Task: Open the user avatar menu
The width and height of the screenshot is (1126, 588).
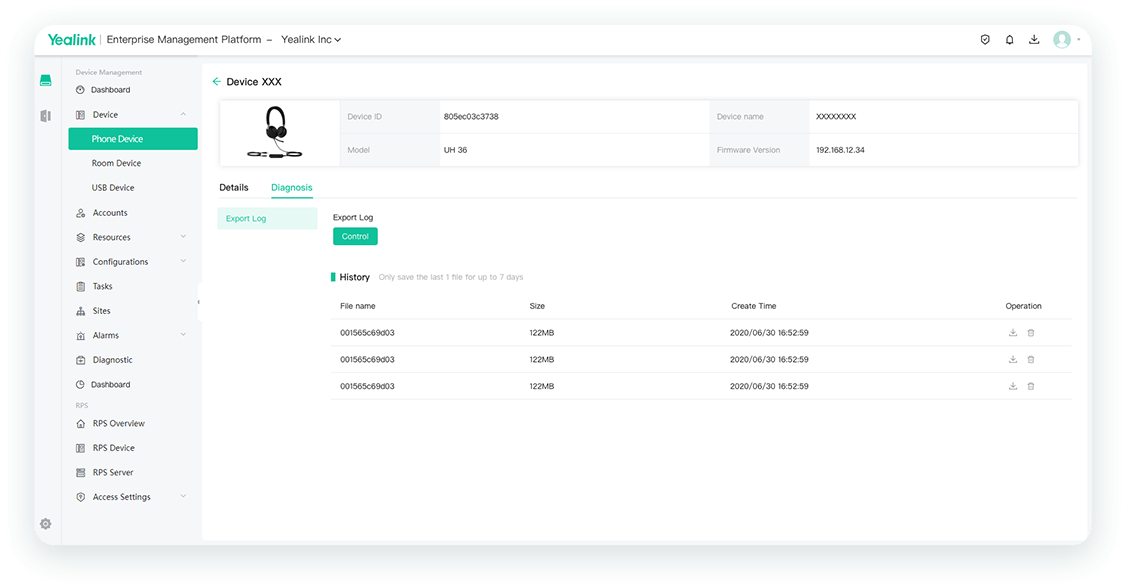Action: coord(1062,40)
